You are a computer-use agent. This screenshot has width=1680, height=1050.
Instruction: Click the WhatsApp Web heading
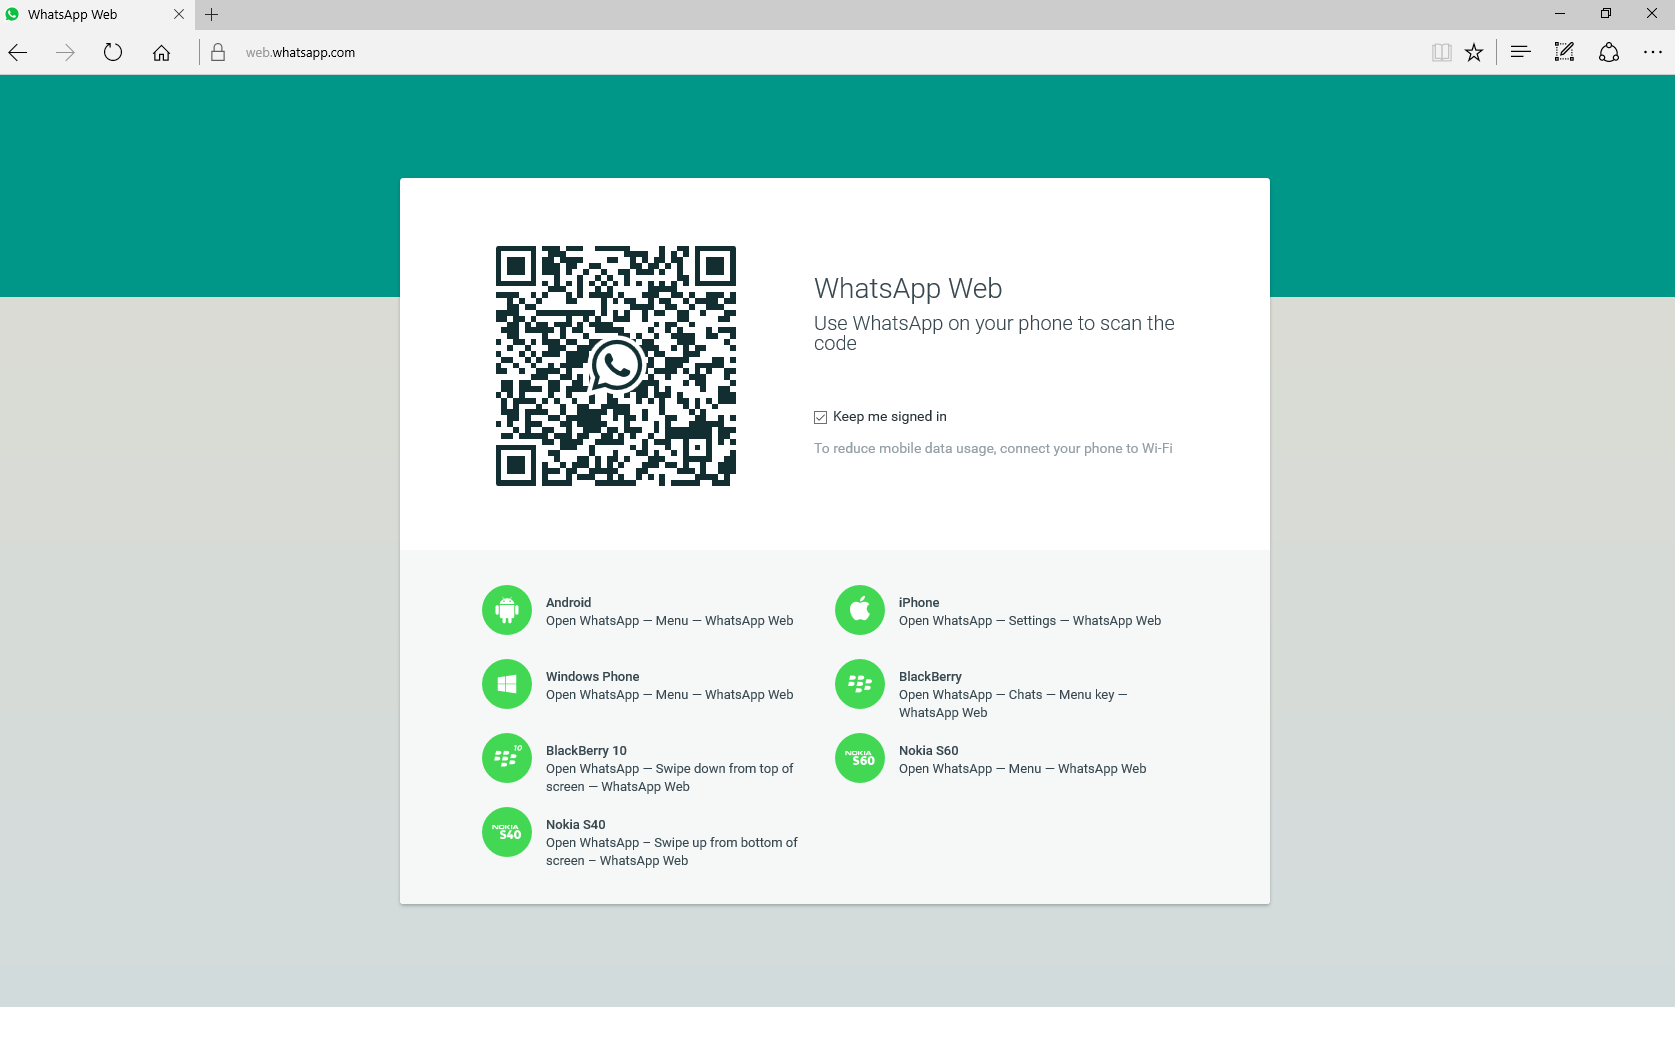click(908, 288)
